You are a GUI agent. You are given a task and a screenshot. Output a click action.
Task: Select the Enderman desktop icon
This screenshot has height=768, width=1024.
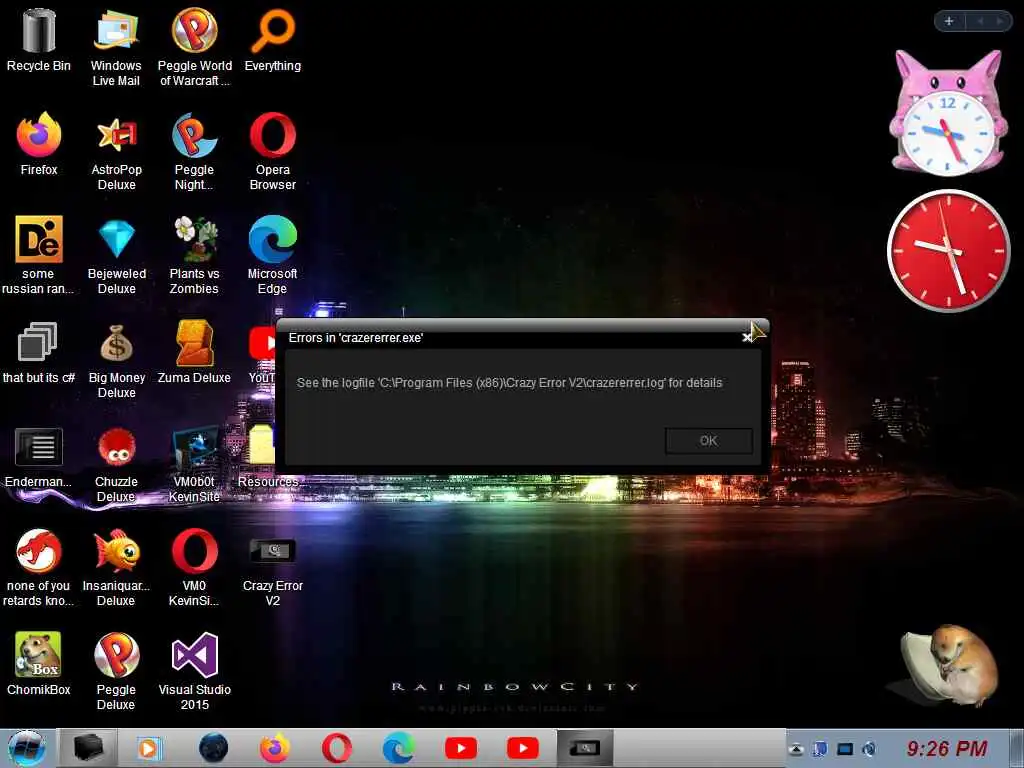coord(39,457)
